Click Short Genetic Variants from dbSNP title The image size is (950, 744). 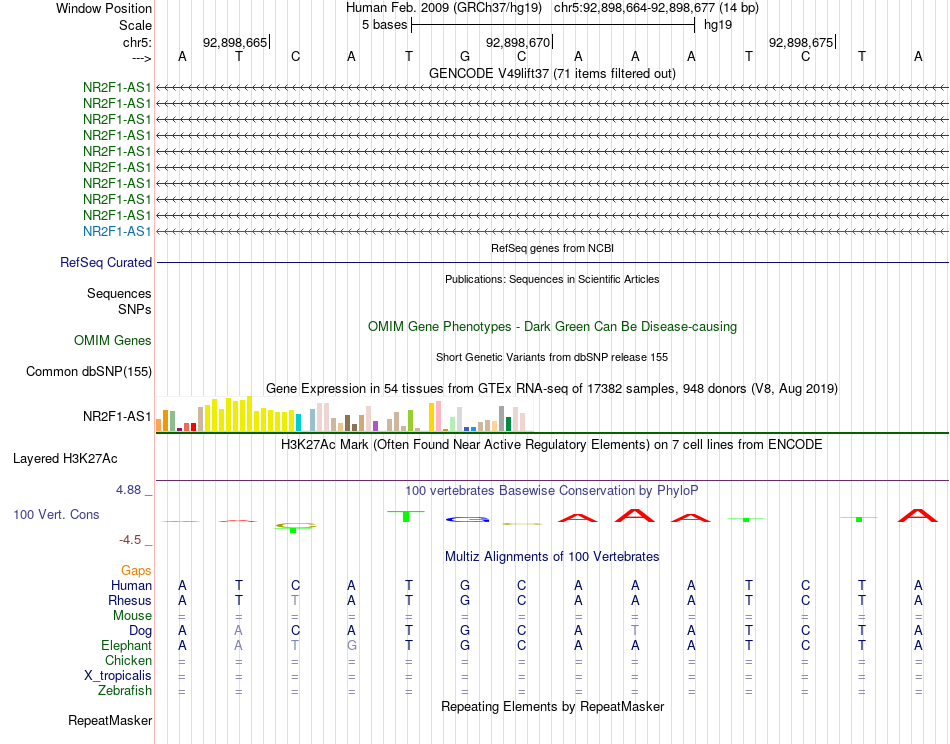tap(552, 357)
